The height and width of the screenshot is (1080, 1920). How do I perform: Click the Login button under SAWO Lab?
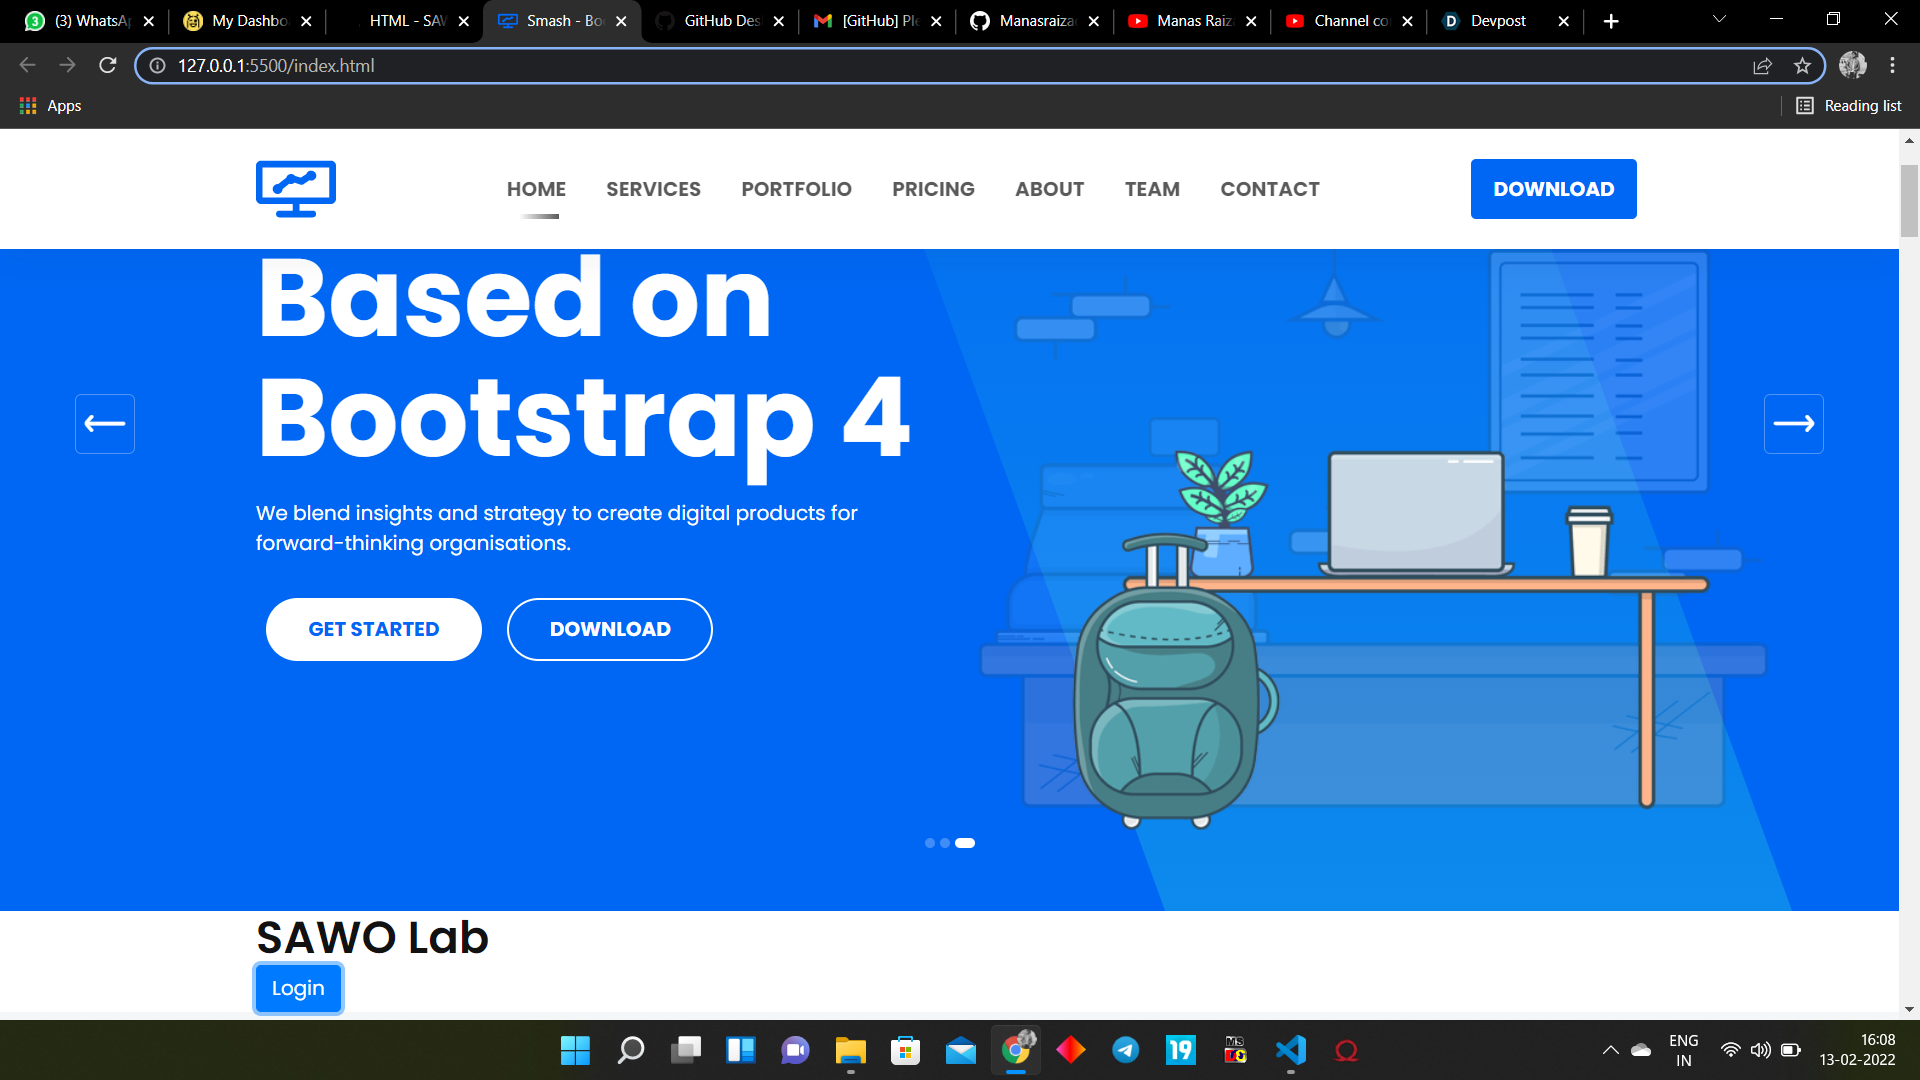[297, 988]
